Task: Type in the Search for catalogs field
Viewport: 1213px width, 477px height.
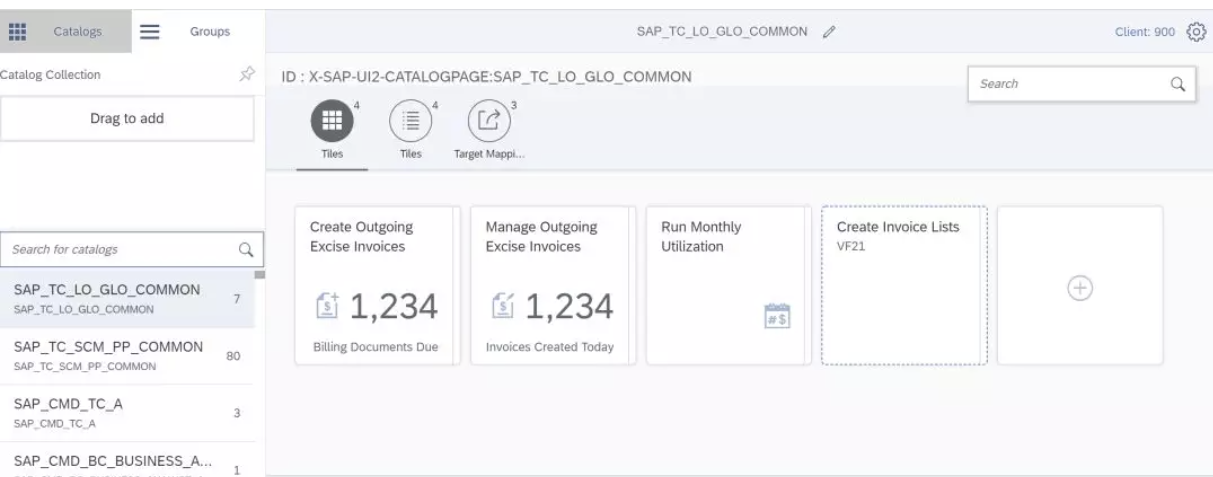Action: point(131,249)
